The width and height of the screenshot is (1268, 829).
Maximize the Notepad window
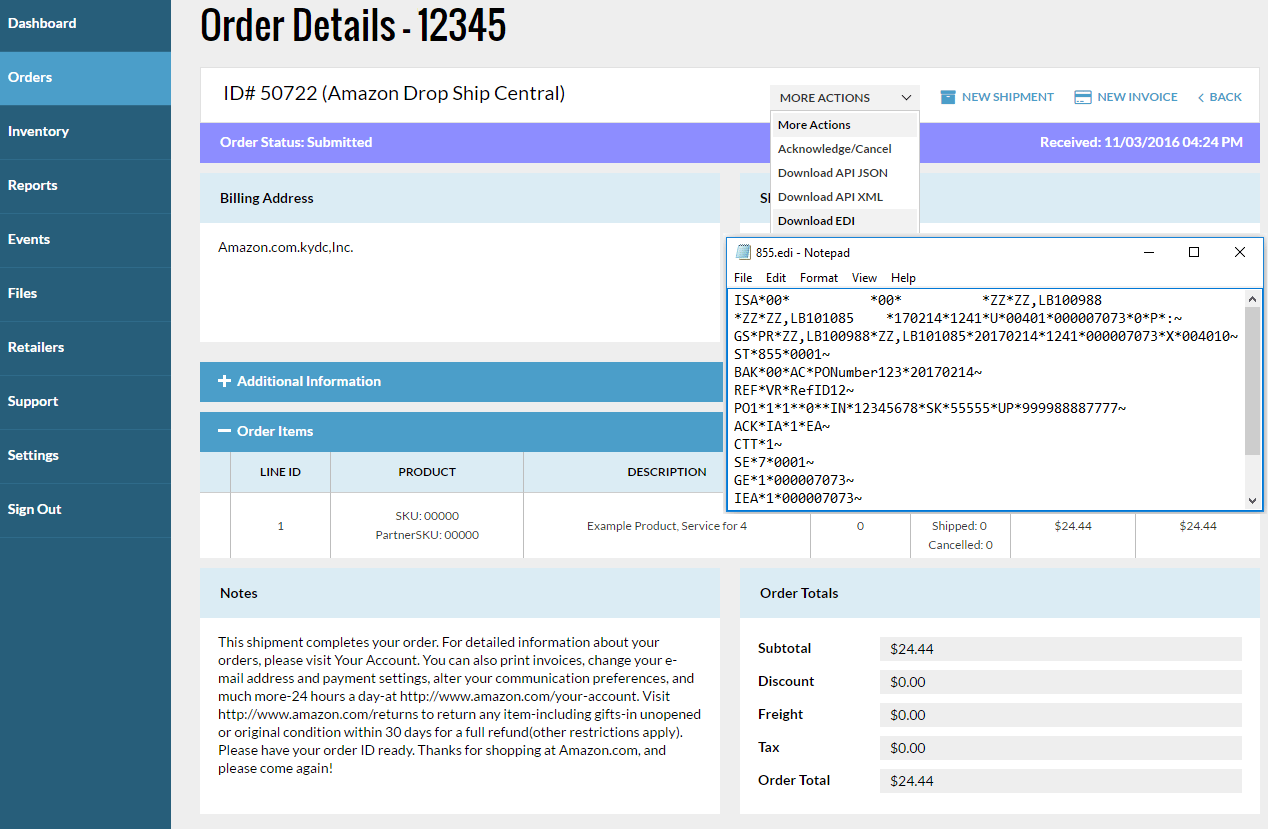pos(1193,253)
